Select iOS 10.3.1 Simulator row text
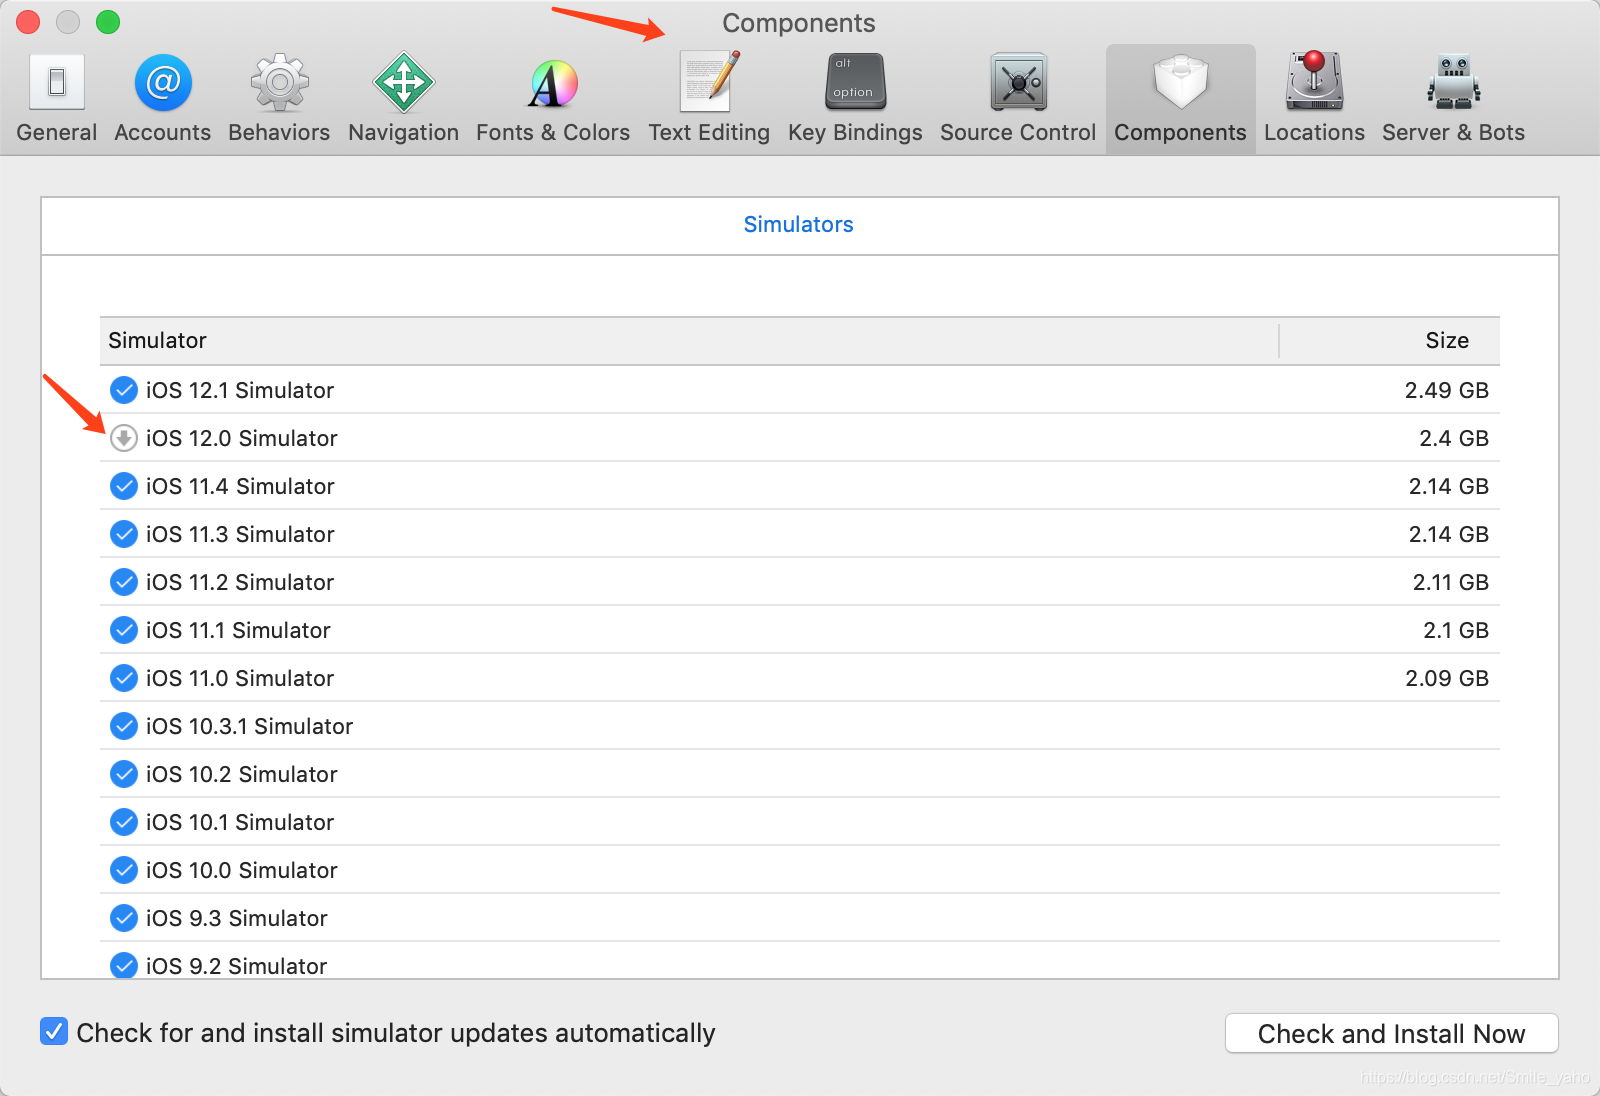Image resolution: width=1600 pixels, height=1096 pixels. coord(250,726)
